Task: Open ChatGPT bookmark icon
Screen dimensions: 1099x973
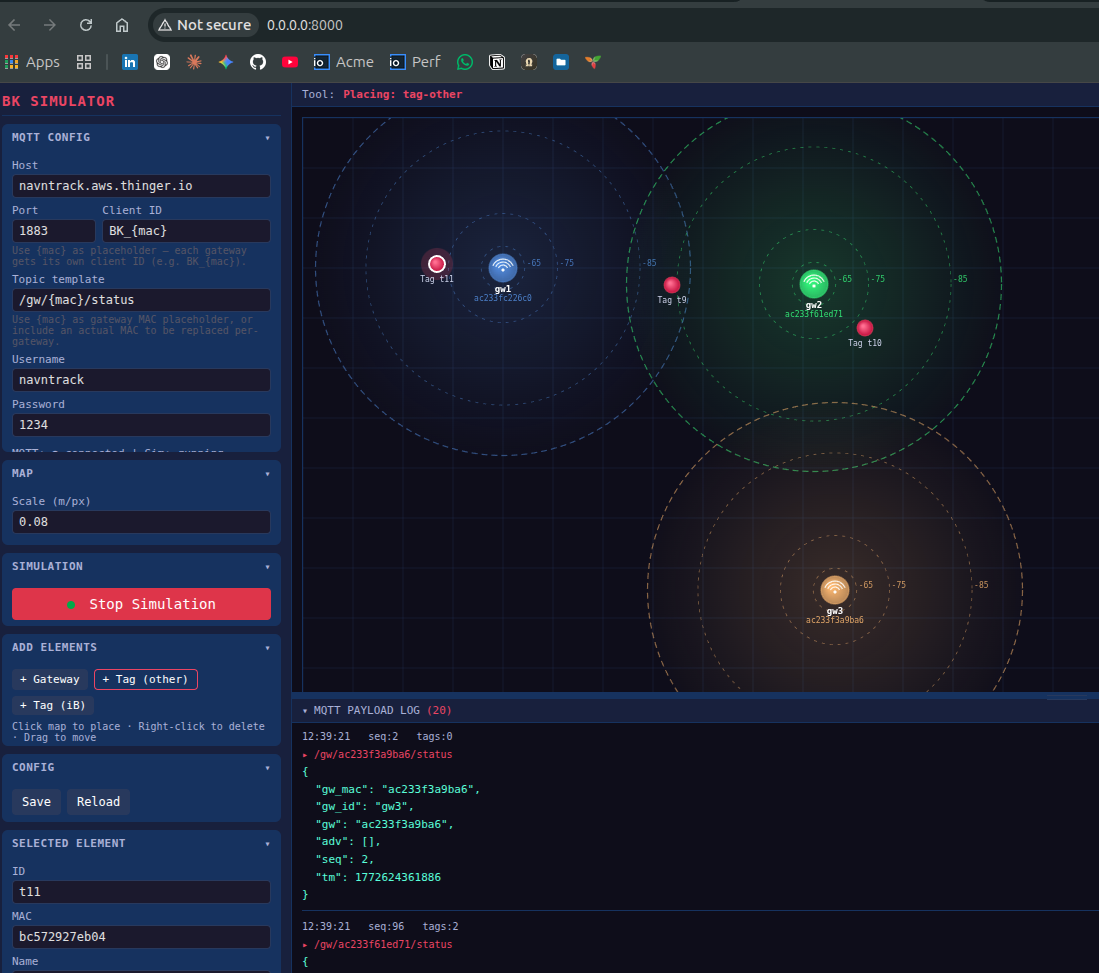Action: (x=162, y=62)
